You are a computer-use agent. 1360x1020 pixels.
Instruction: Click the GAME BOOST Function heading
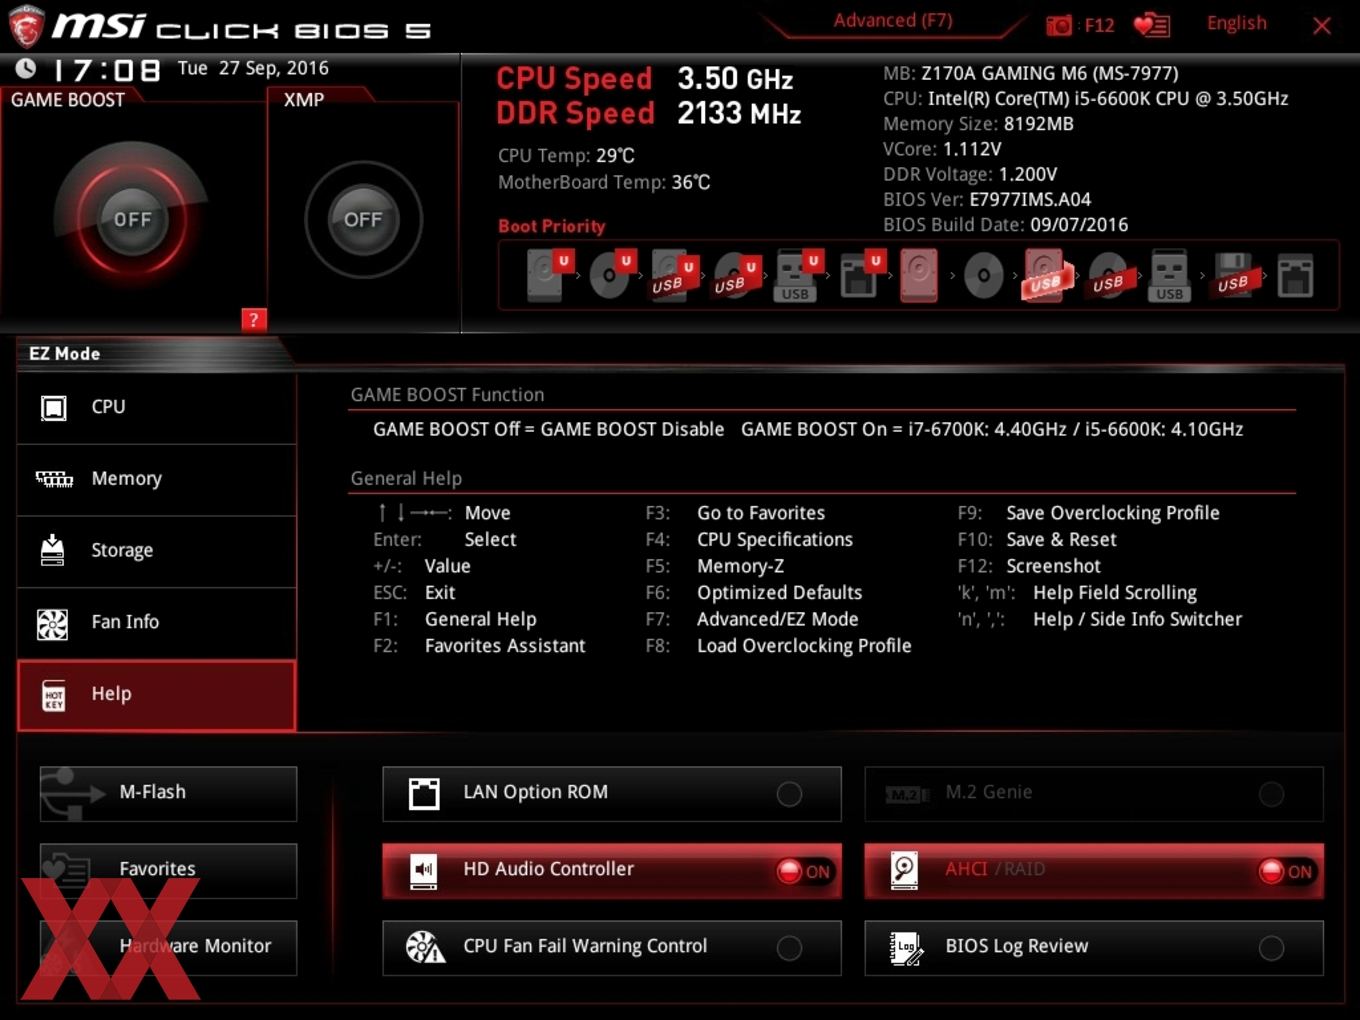pyautogui.click(x=447, y=395)
